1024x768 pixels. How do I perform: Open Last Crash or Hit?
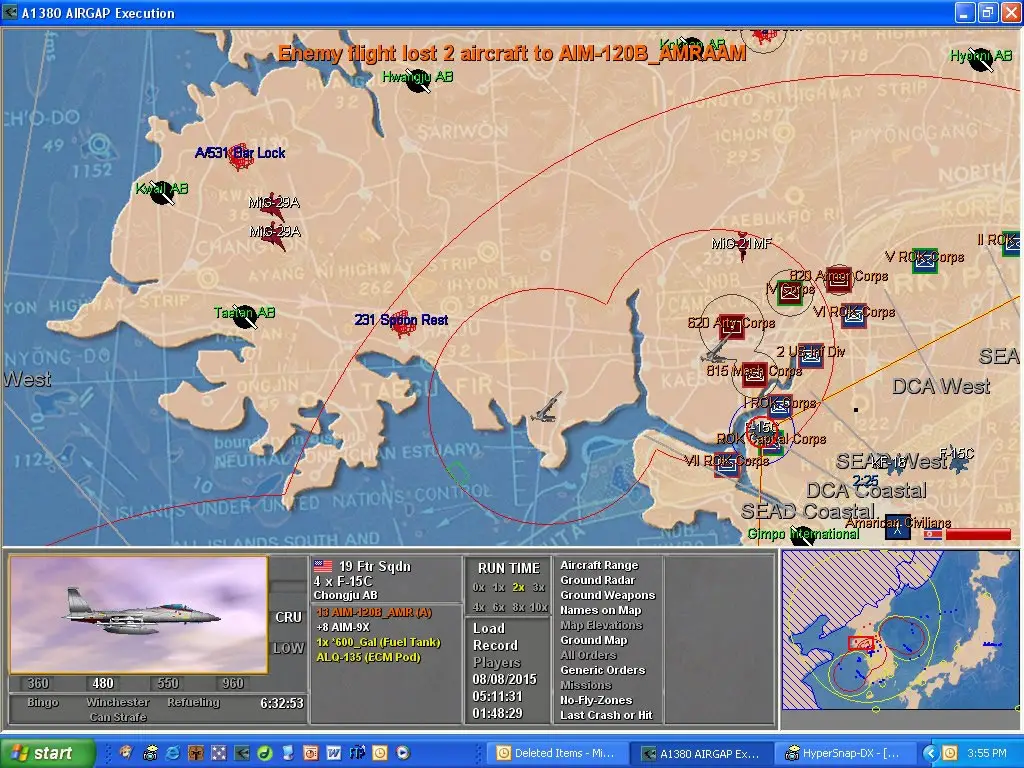click(606, 716)
